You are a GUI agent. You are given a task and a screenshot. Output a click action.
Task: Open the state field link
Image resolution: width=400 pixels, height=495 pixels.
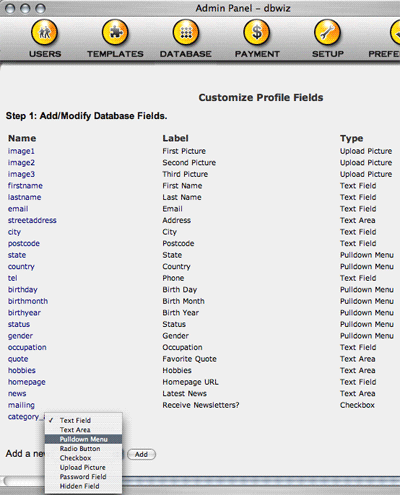(17, 255)
